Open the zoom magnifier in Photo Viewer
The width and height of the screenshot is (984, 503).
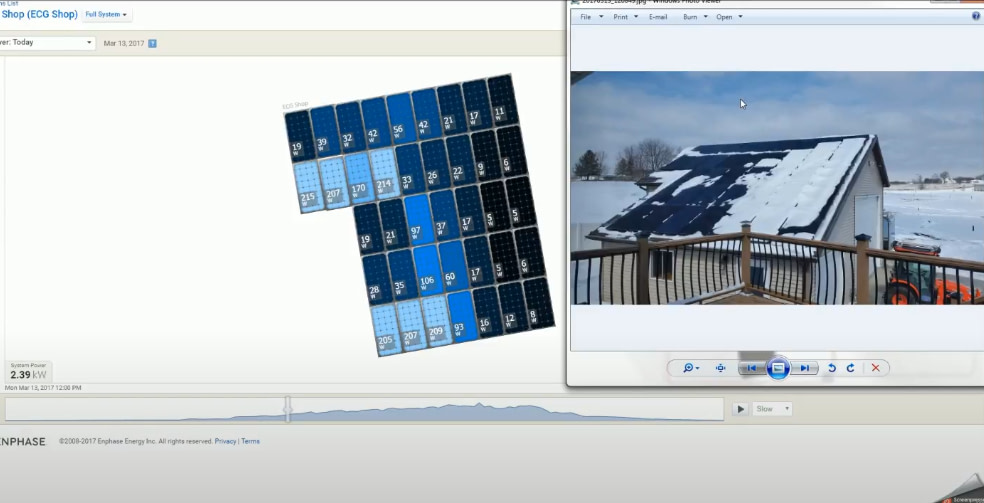pyautogui.click(x=691, y=368)
